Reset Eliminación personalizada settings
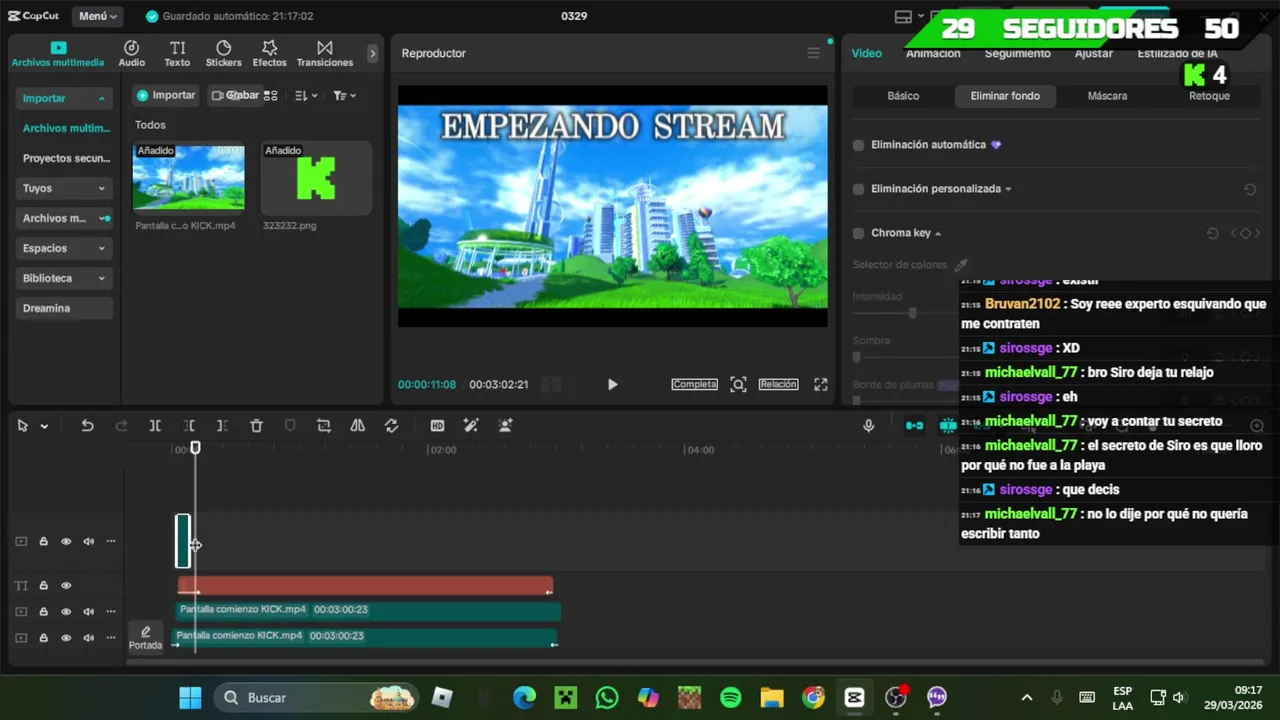Viewport: 1280px width, 720px height. pyautogui.click(x=1250, y=189)
